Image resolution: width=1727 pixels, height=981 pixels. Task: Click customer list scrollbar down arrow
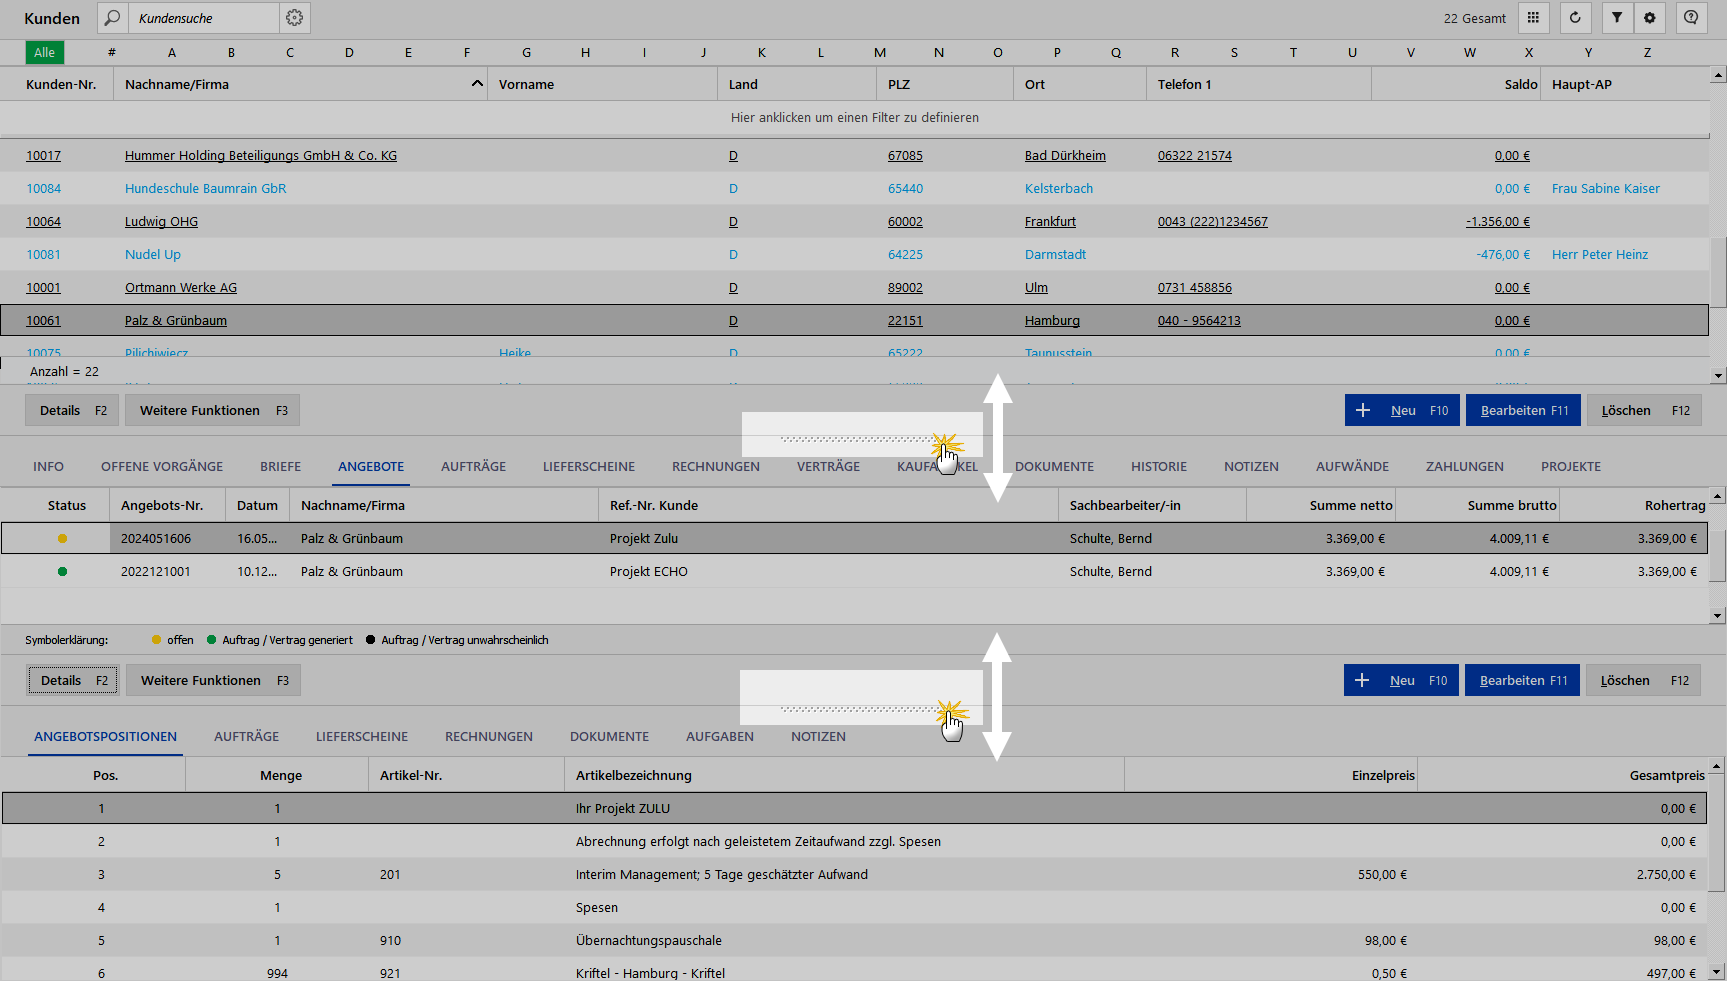pyautogui.click(x=1718, y=376)
